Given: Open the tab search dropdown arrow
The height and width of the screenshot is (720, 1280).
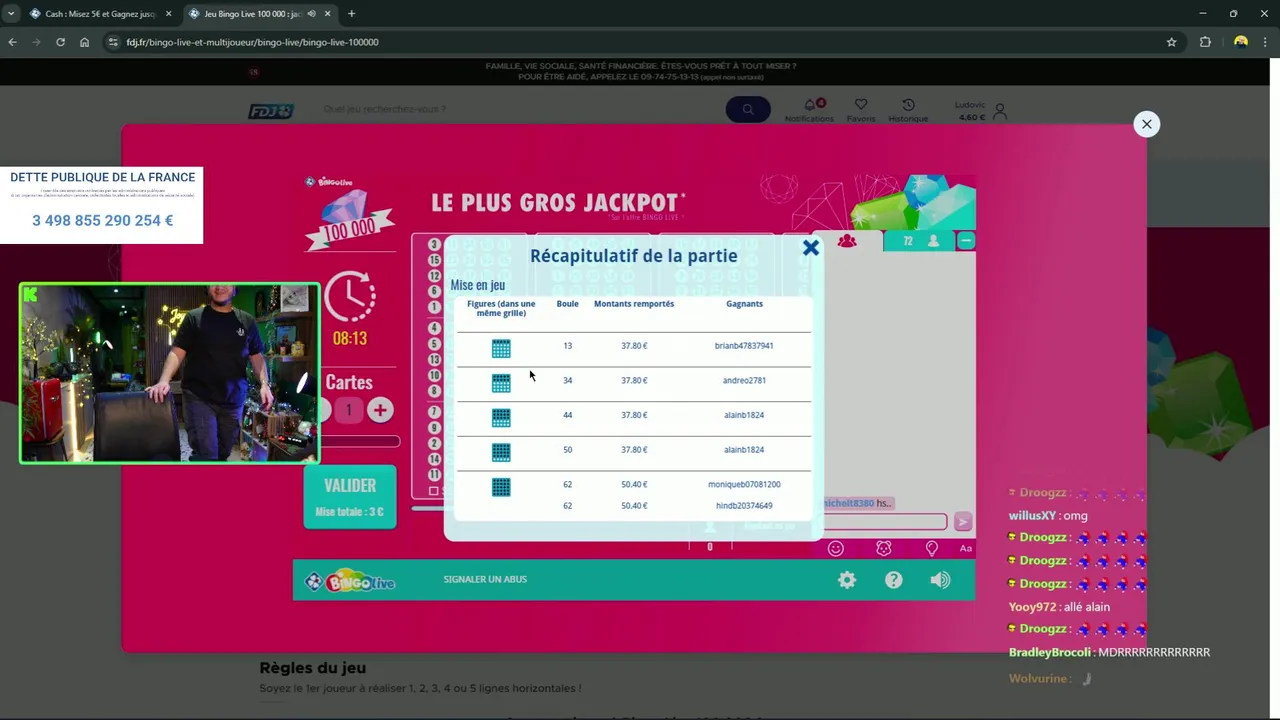Looking at the screenshot, I should tap(10, 14).
